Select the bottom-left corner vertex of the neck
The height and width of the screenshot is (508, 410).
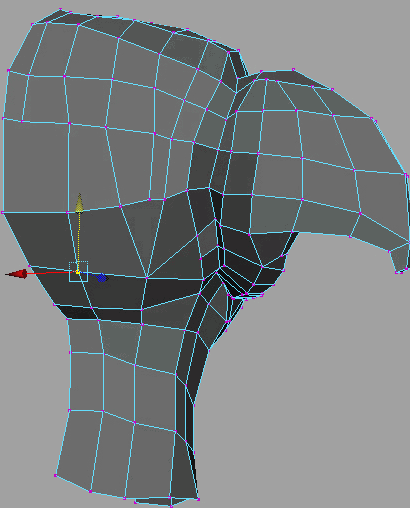pyautogui.click(x=55, y=475)
